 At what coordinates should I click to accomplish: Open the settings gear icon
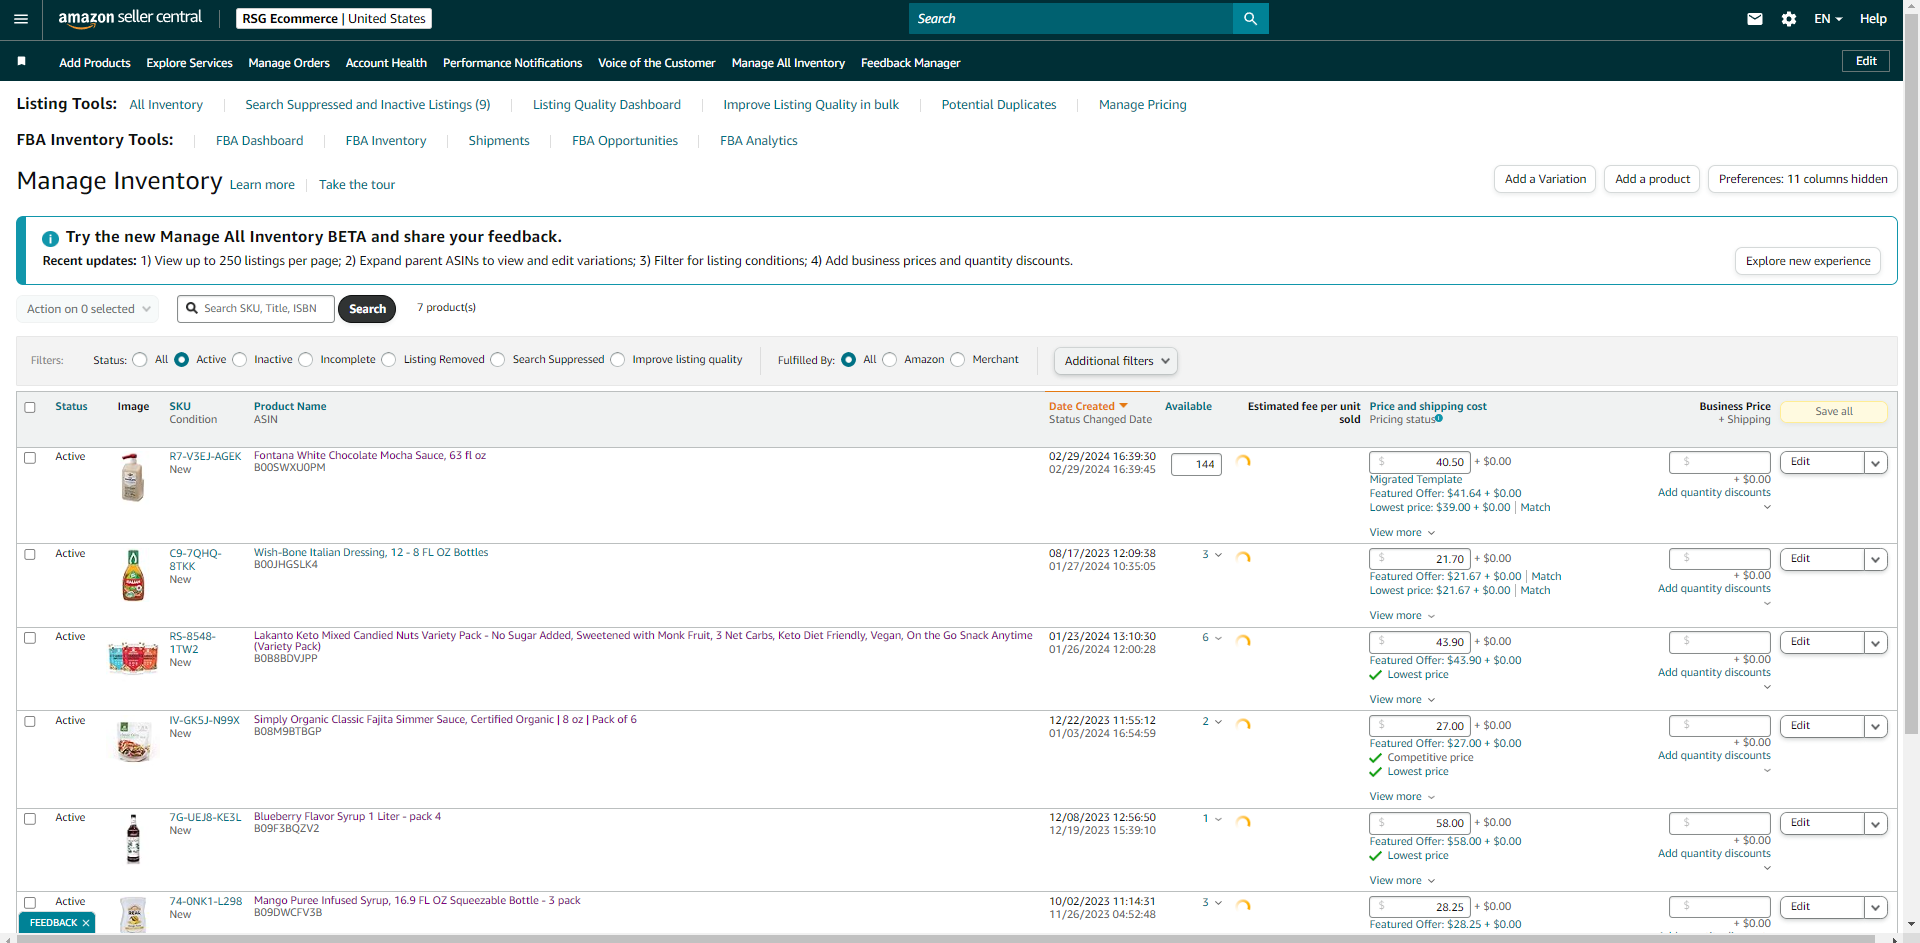(1789, 19)
